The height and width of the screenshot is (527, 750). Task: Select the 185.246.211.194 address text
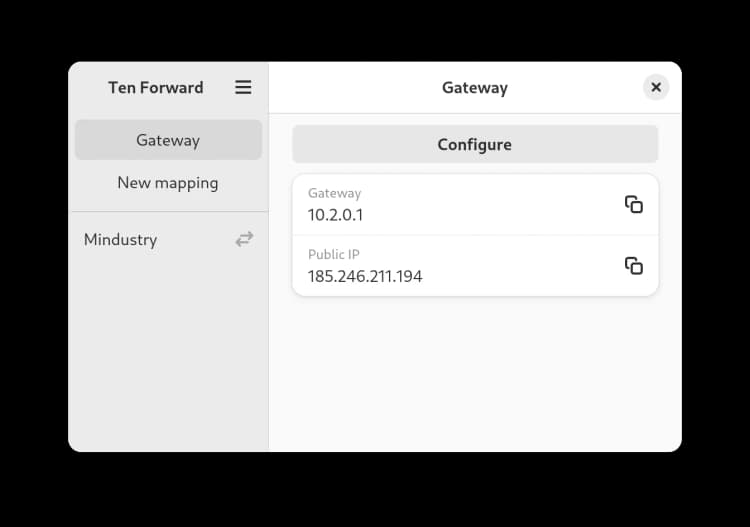[x=365, y=276]
